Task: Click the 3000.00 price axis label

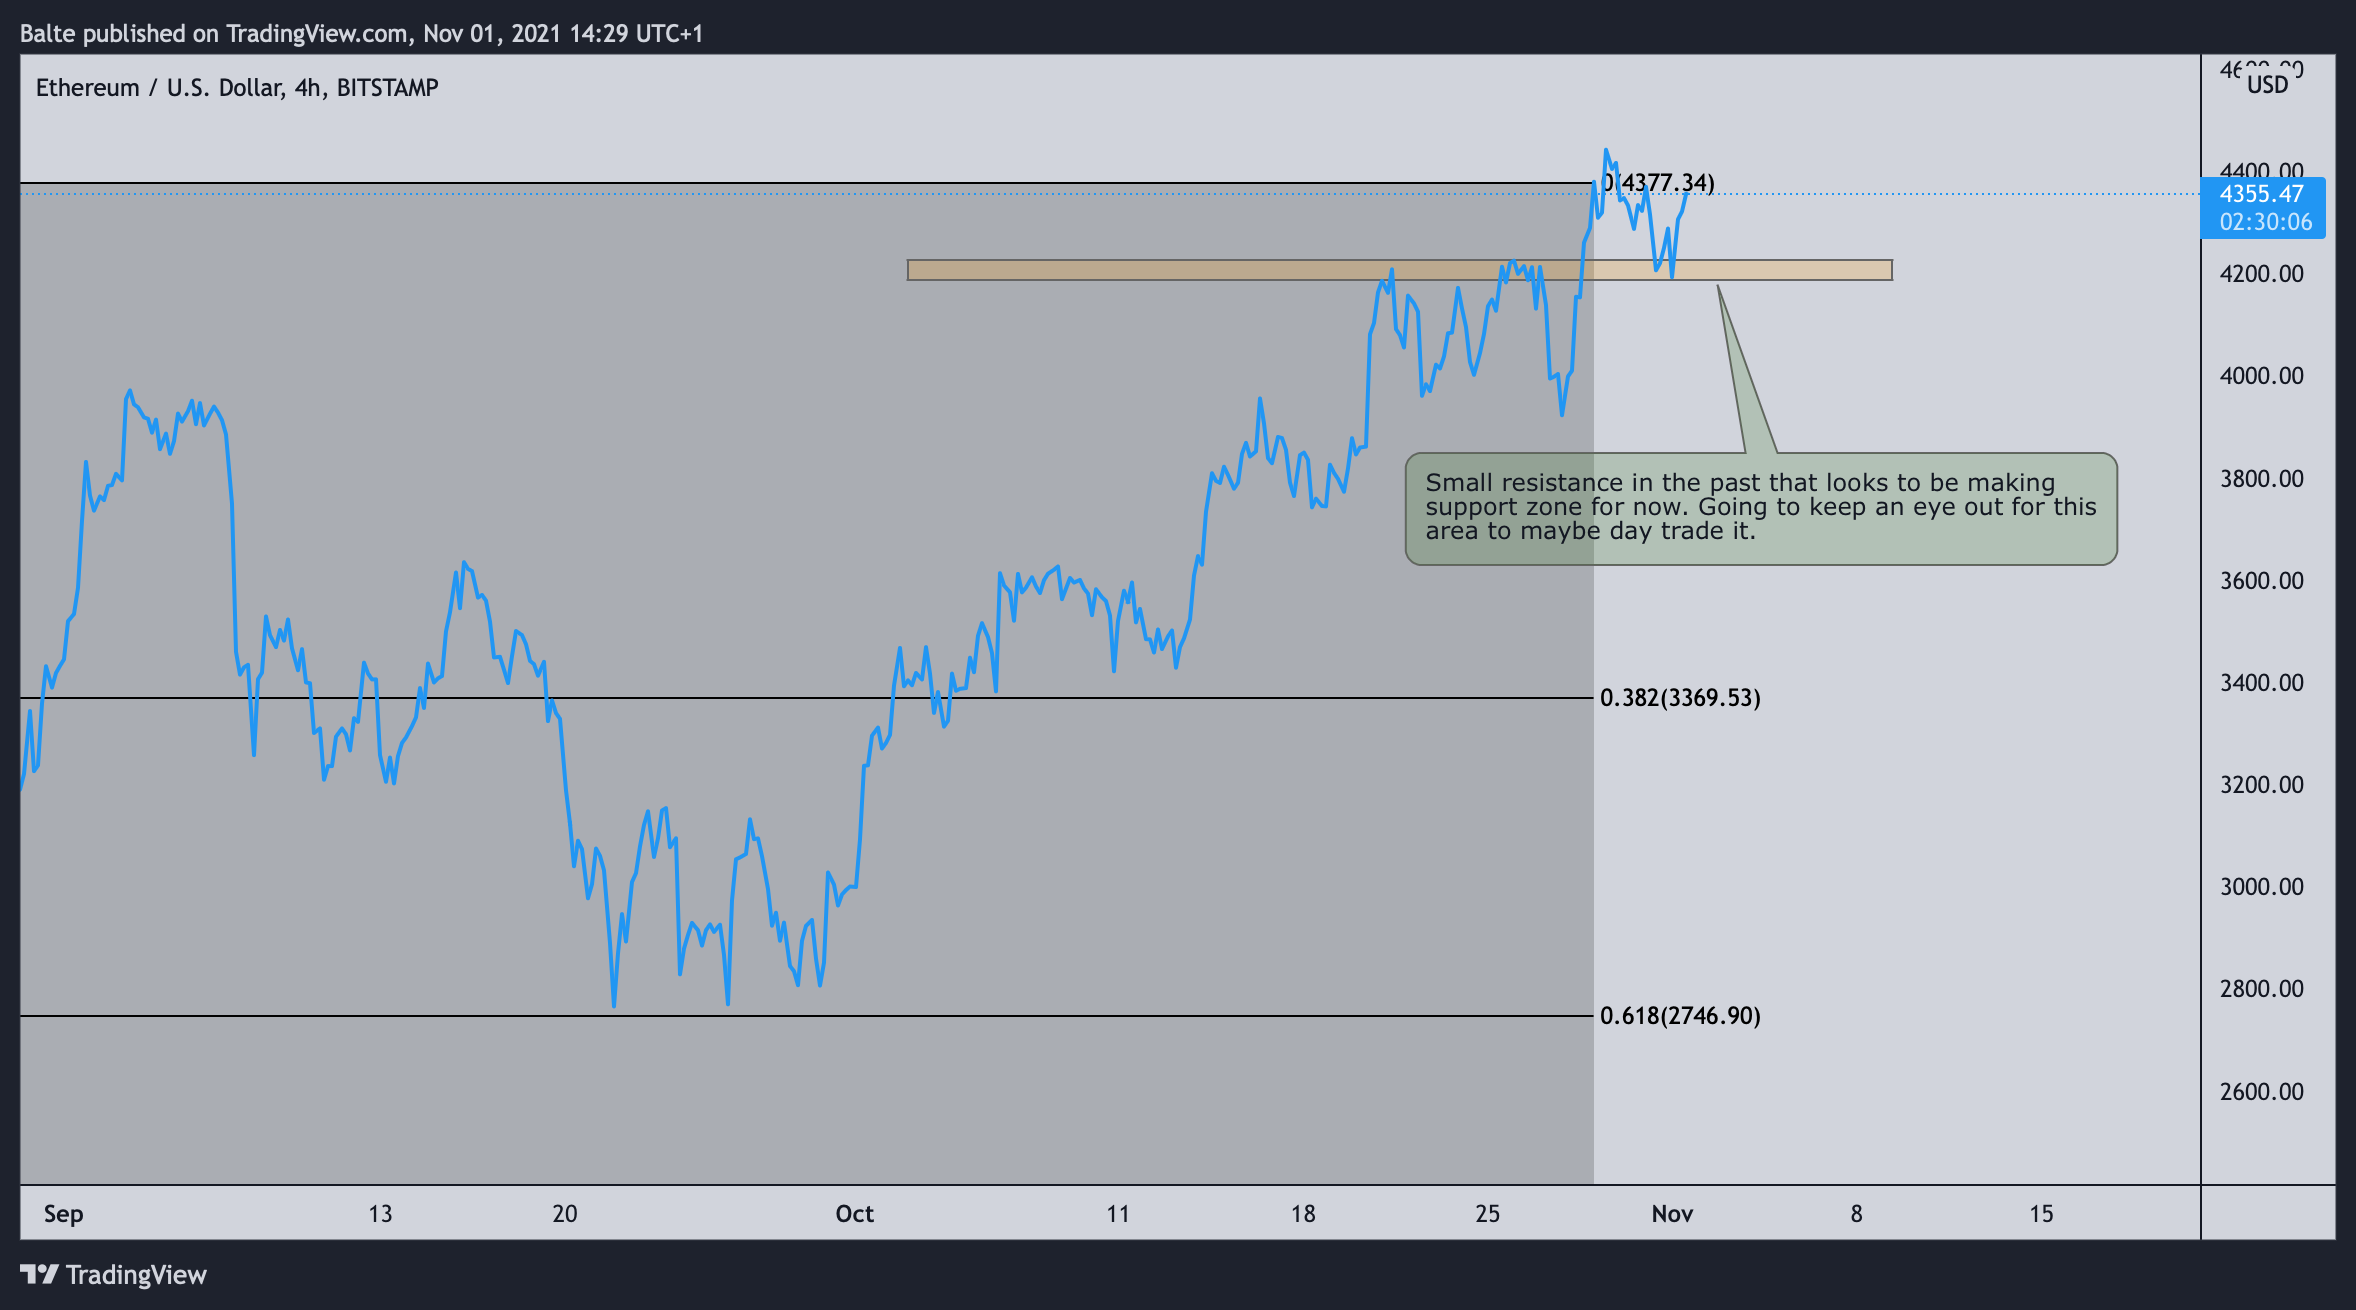Action: [x=2261, y=887]
